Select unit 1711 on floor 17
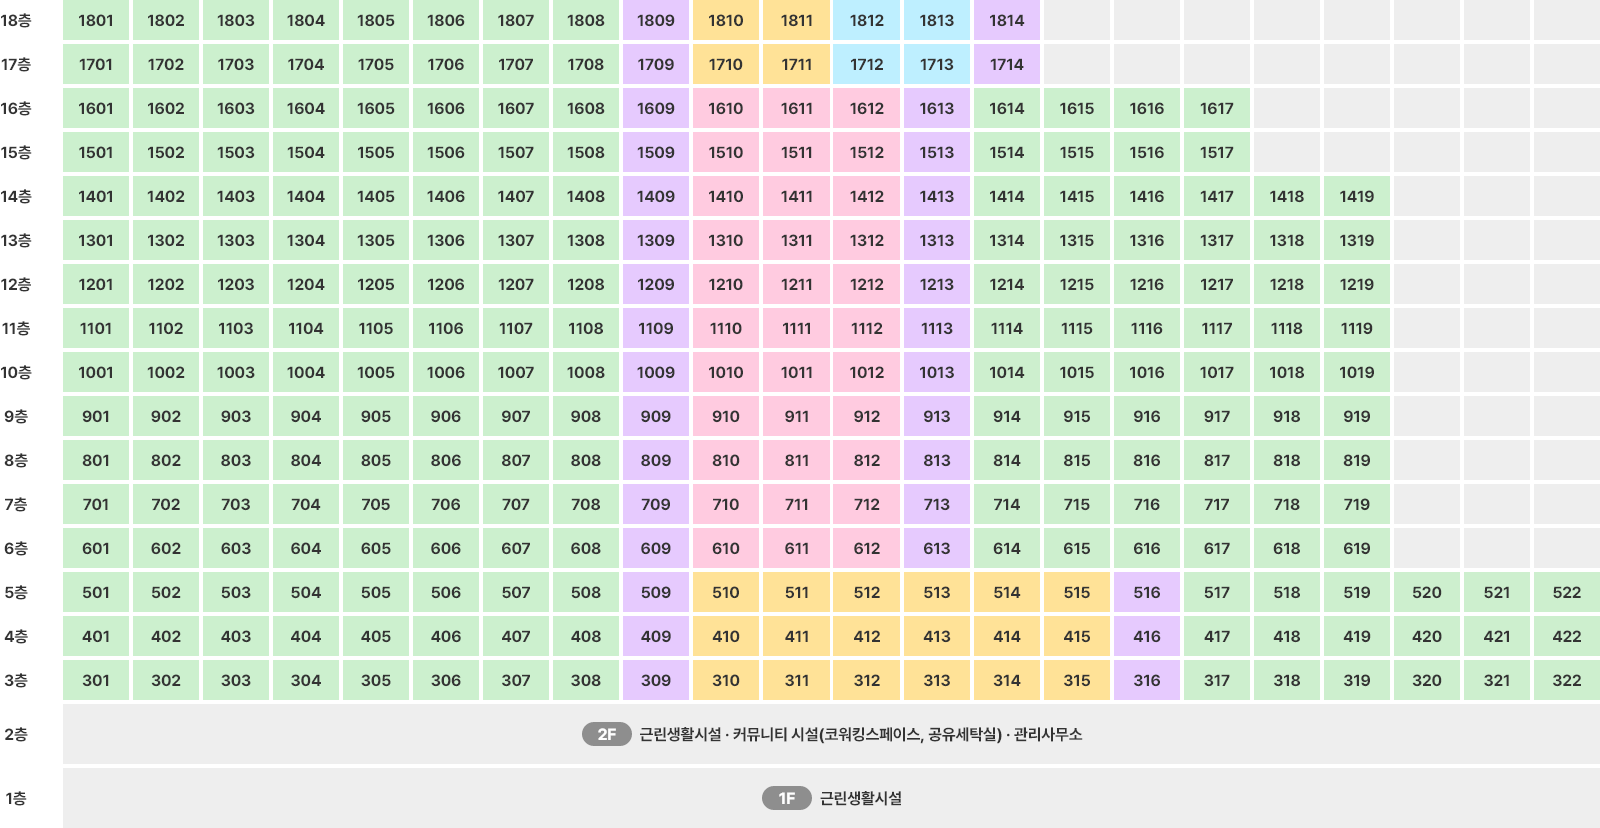 click(x=796, y=64)
